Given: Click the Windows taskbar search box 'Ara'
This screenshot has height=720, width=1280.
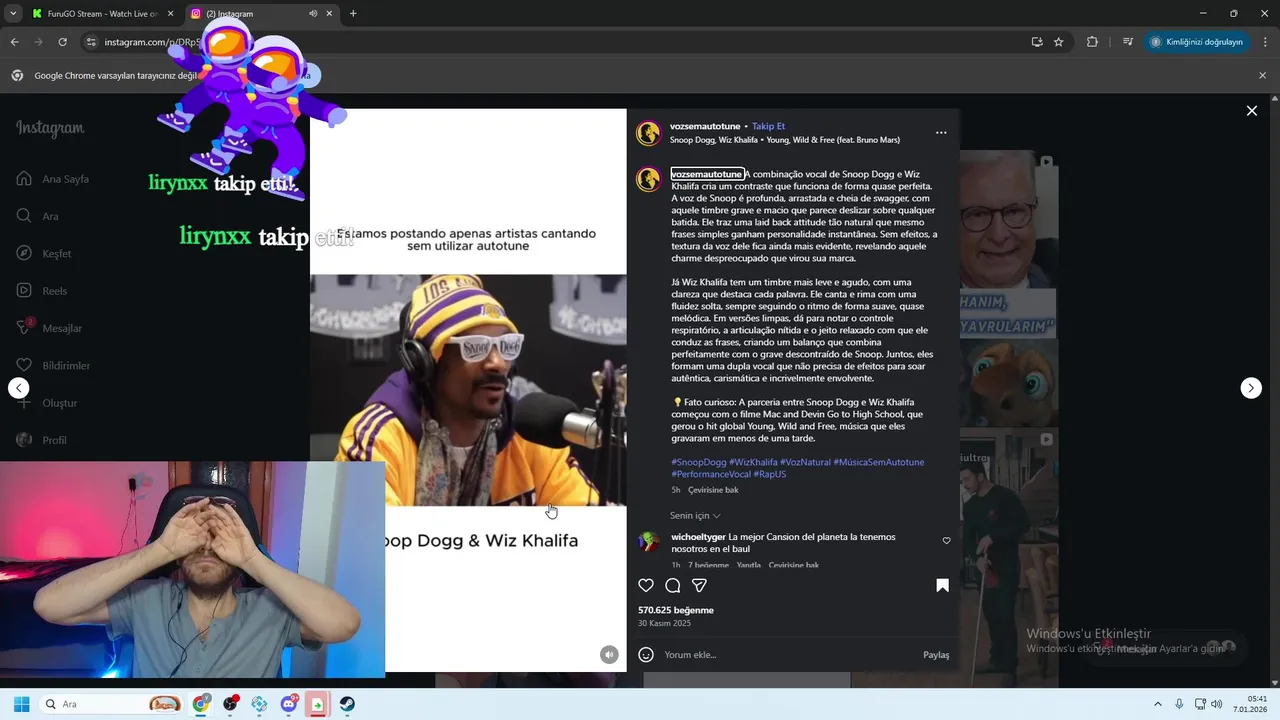Looking at the screenshot, I should pyautogui.click(x=112, y=704).
